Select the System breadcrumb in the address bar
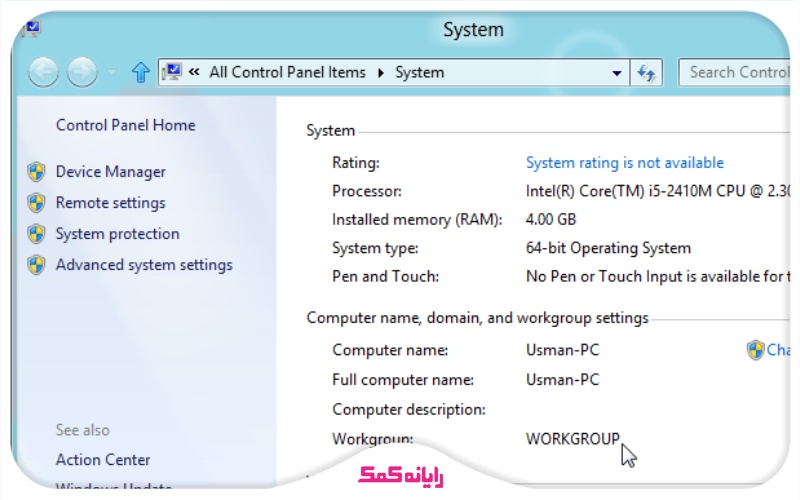800x500 pixels. (x=419, y=72)
